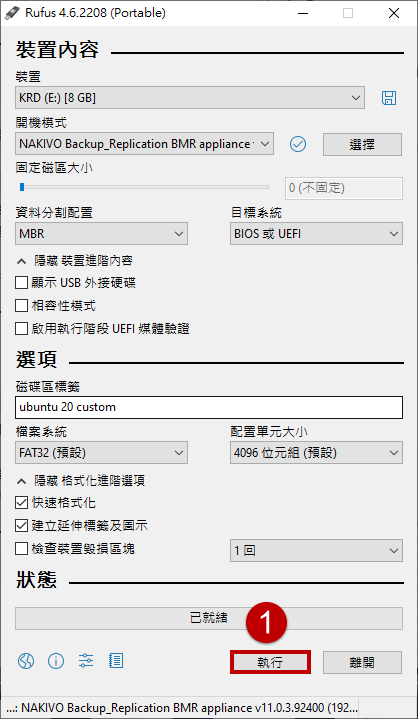The width and height of the screenshot is (418, 719).
Task: Enable 顯示 USB 外接硬碟 checkbox
Action: pos(22,283)
